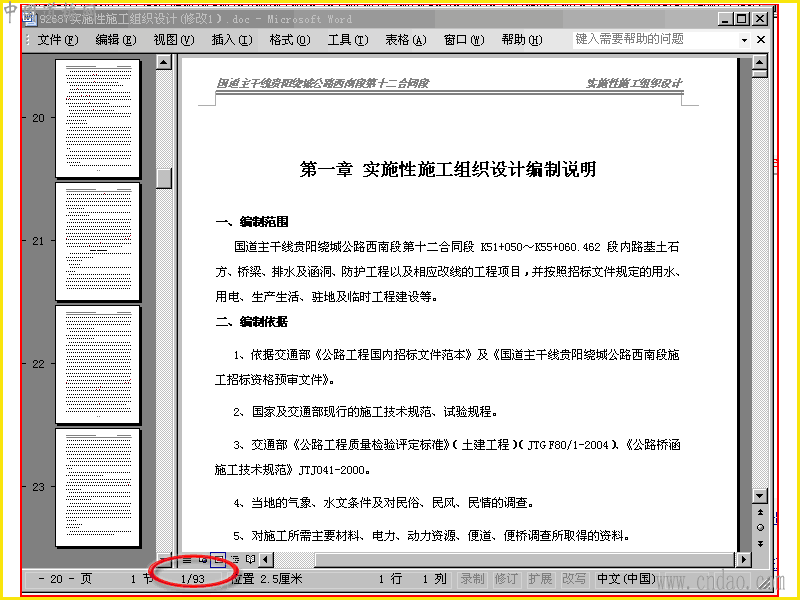Expand the help question box dropdown arrow
Screen dimensions: 800x600
pyautogui.click(x=744, y=40)
